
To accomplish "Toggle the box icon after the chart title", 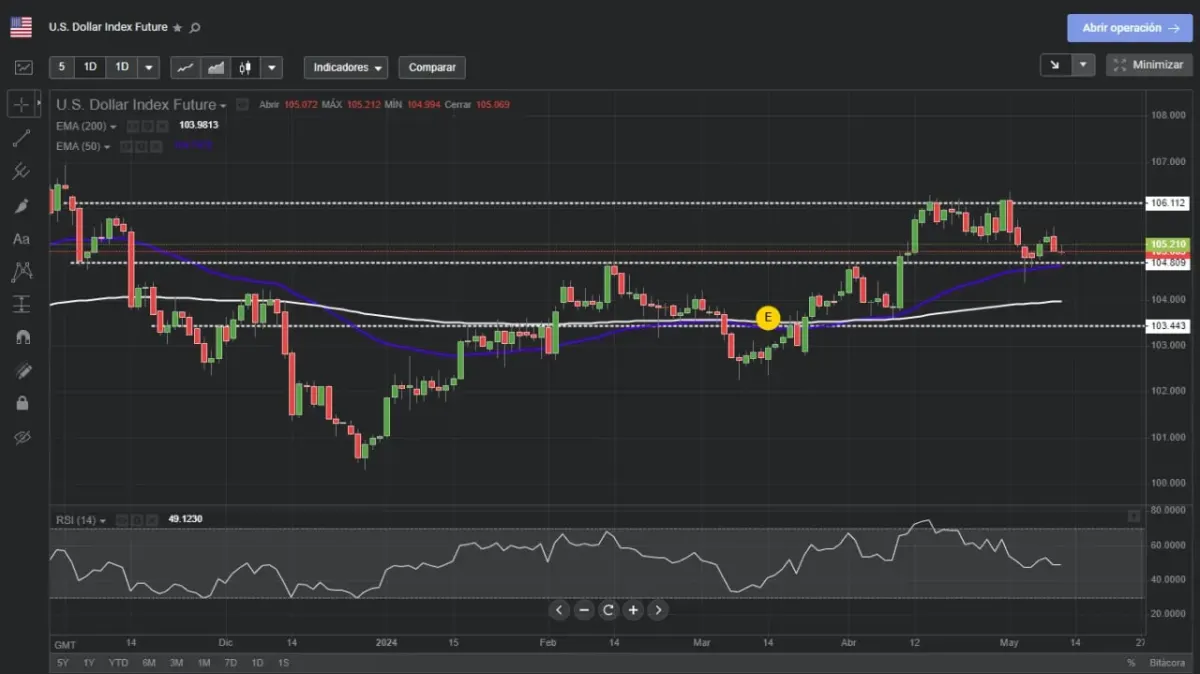I will coord(243,105).
